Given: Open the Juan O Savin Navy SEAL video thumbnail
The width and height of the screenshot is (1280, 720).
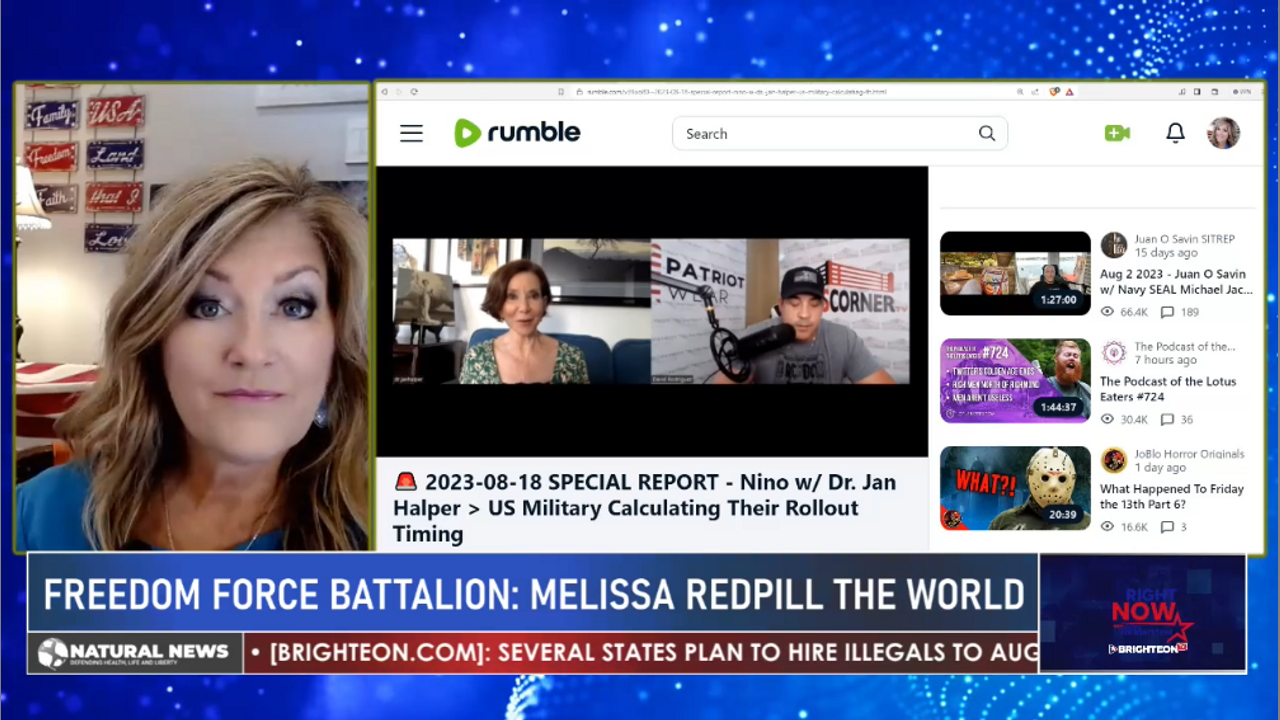Looking at the screenshot, I should click(1014, 273).
